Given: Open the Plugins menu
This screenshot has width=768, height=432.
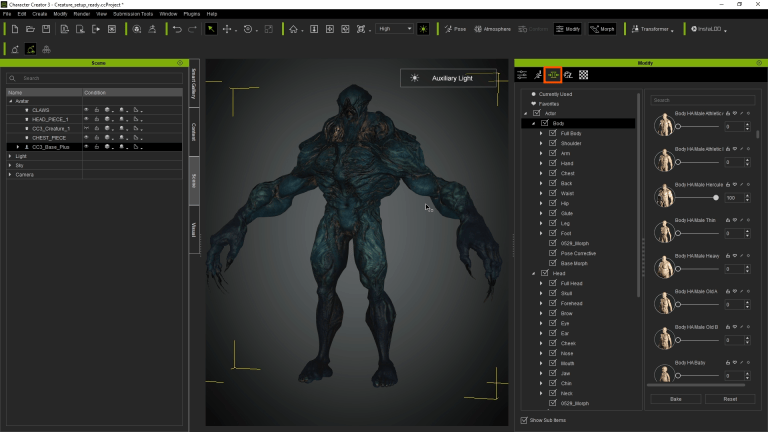Looking at the screenshot, I should (192, 14).
